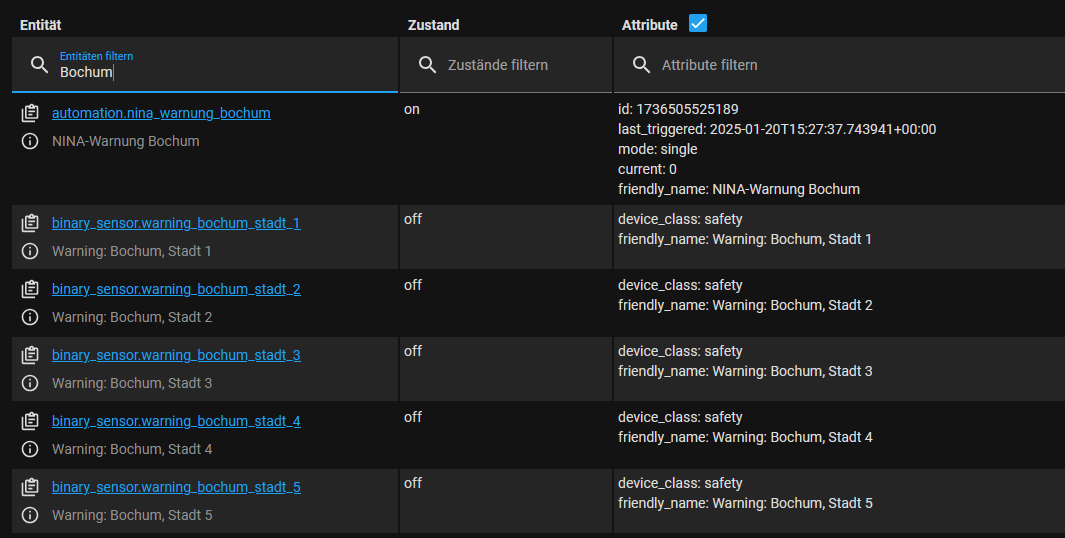Copy entity ID for automation.nina_warnung_bochum
1065x538 pixels.
pyautogui.click(x=30, y=114)
